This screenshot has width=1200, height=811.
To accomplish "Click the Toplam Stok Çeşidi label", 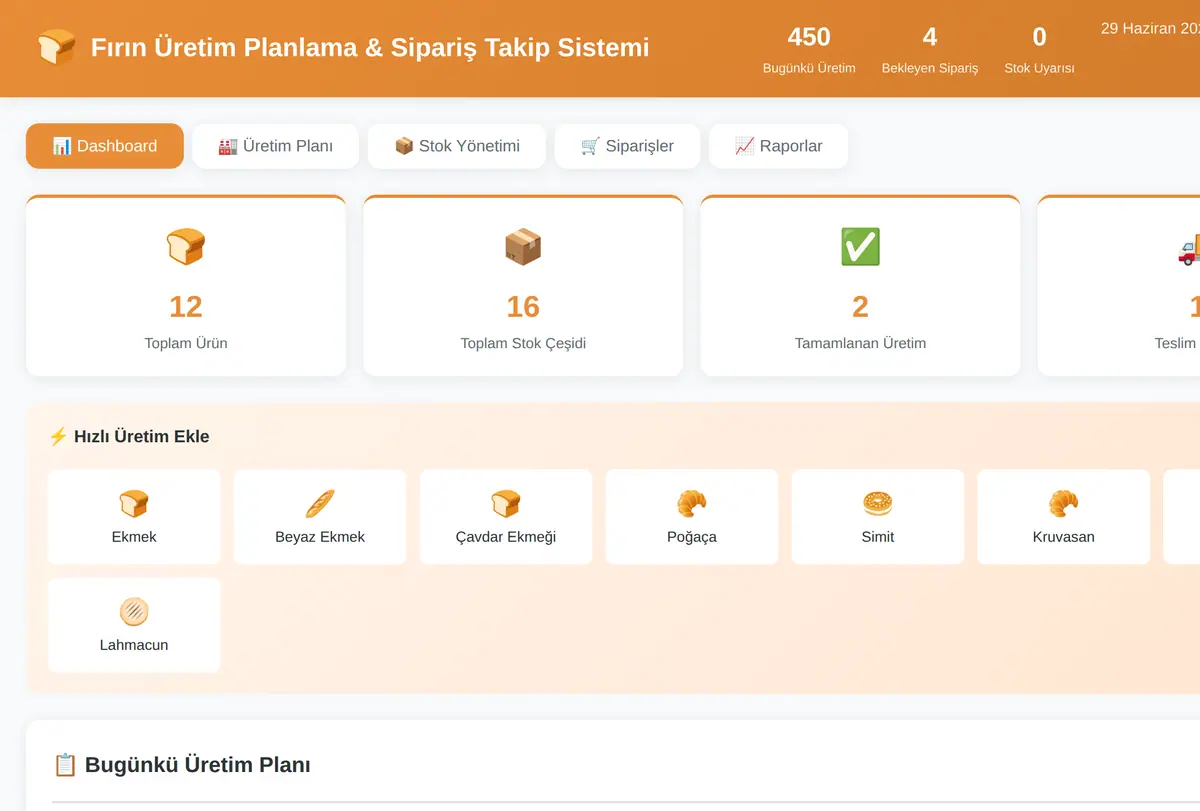I will point(523,343).
